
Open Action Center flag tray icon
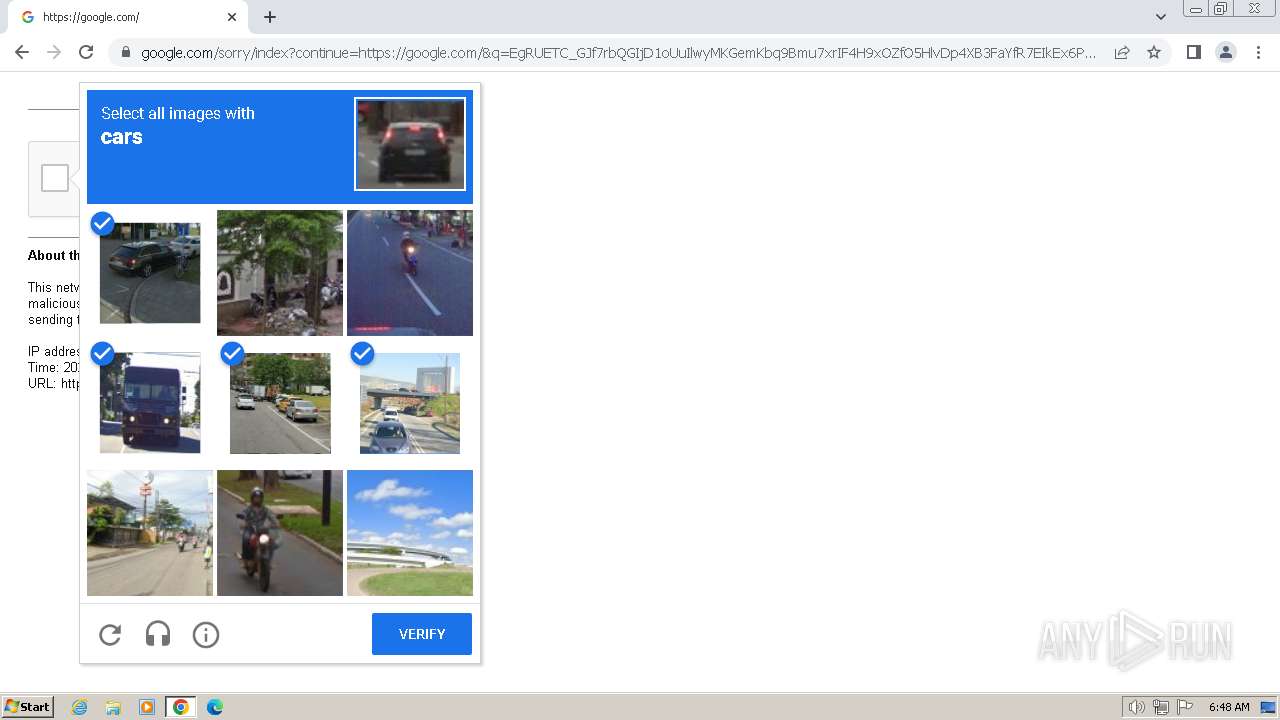[x=1185, y=707]
